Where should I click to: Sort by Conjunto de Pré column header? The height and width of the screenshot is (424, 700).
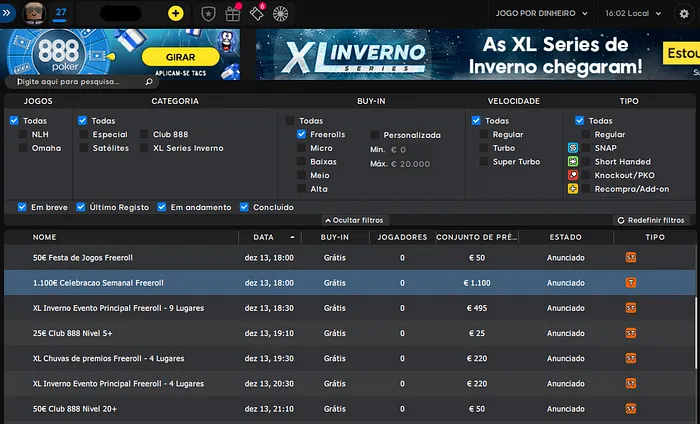tap(476, 237)
